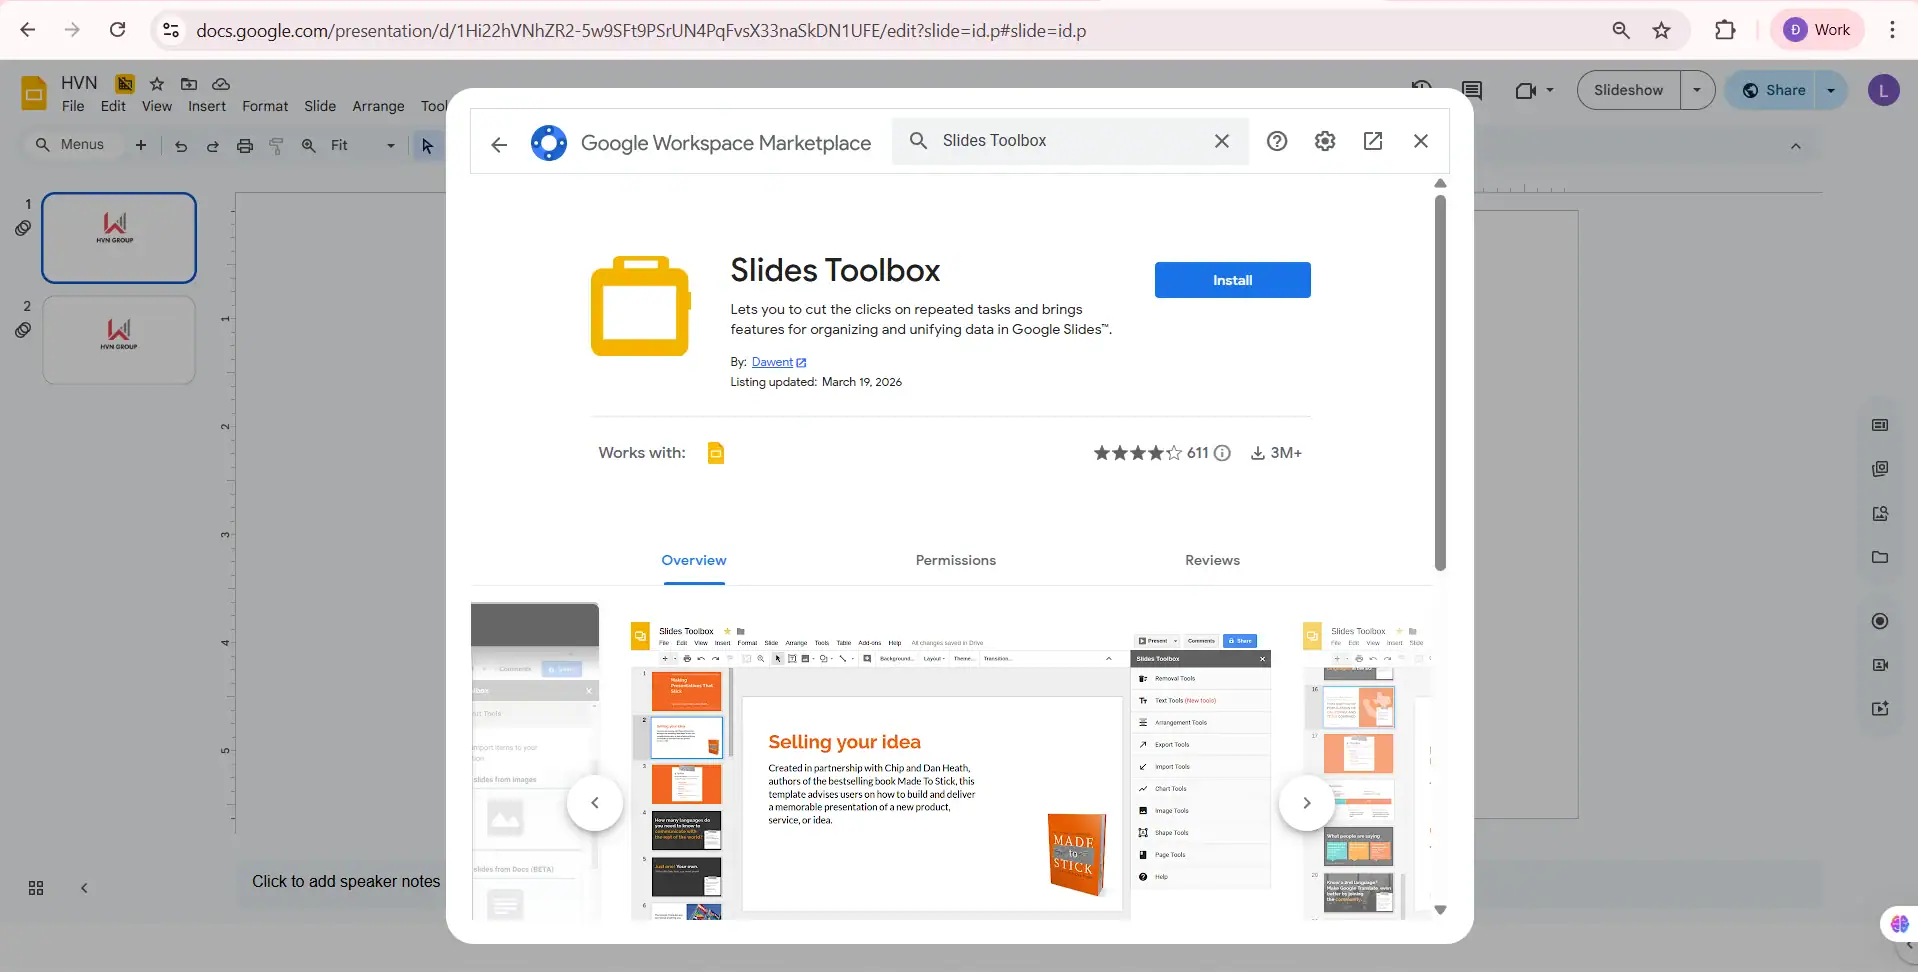Open the comments icon in the header

tap(1472, 90)
